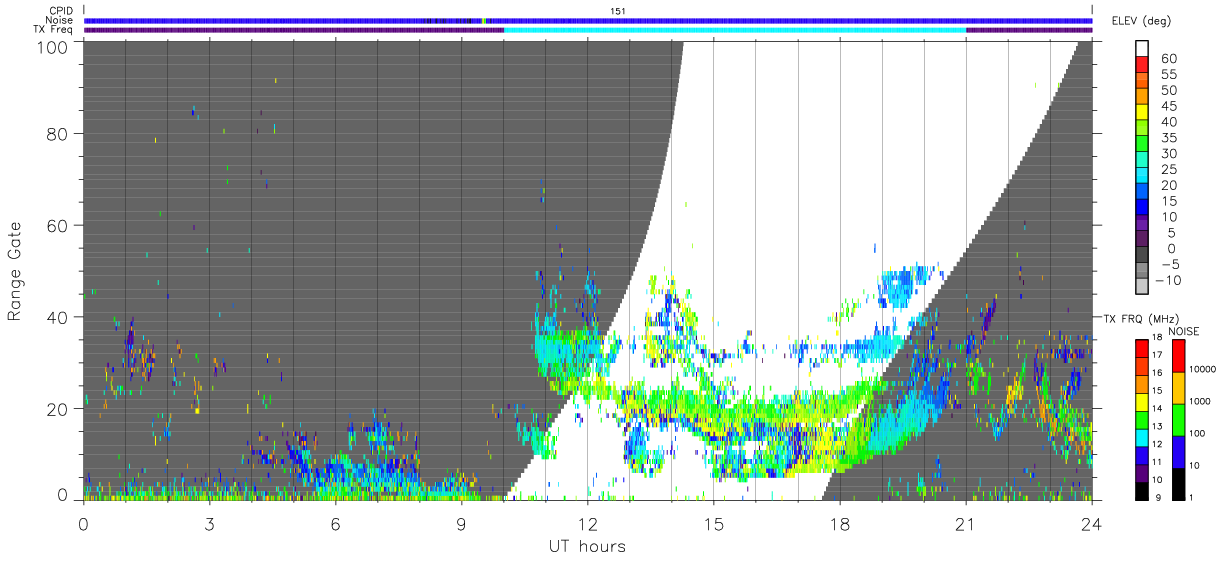Click the "Range Gate" y-axis title

click(15, 270)
